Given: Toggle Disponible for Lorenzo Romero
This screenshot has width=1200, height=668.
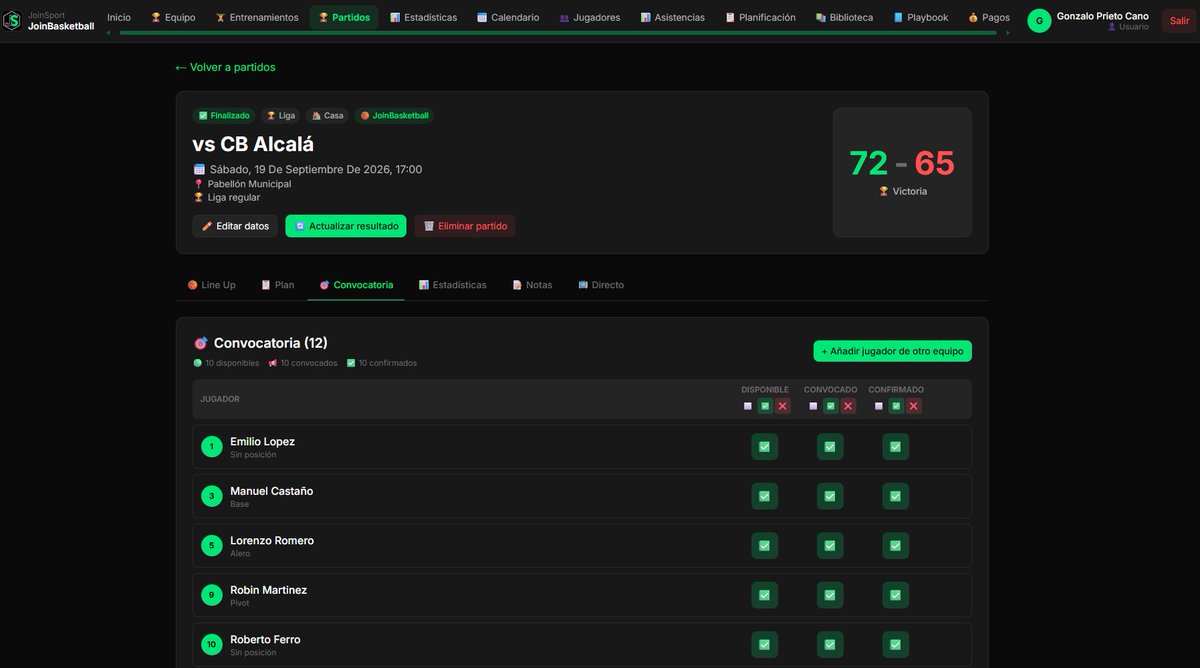Looking at the screenshot, I should coord(764,546).
